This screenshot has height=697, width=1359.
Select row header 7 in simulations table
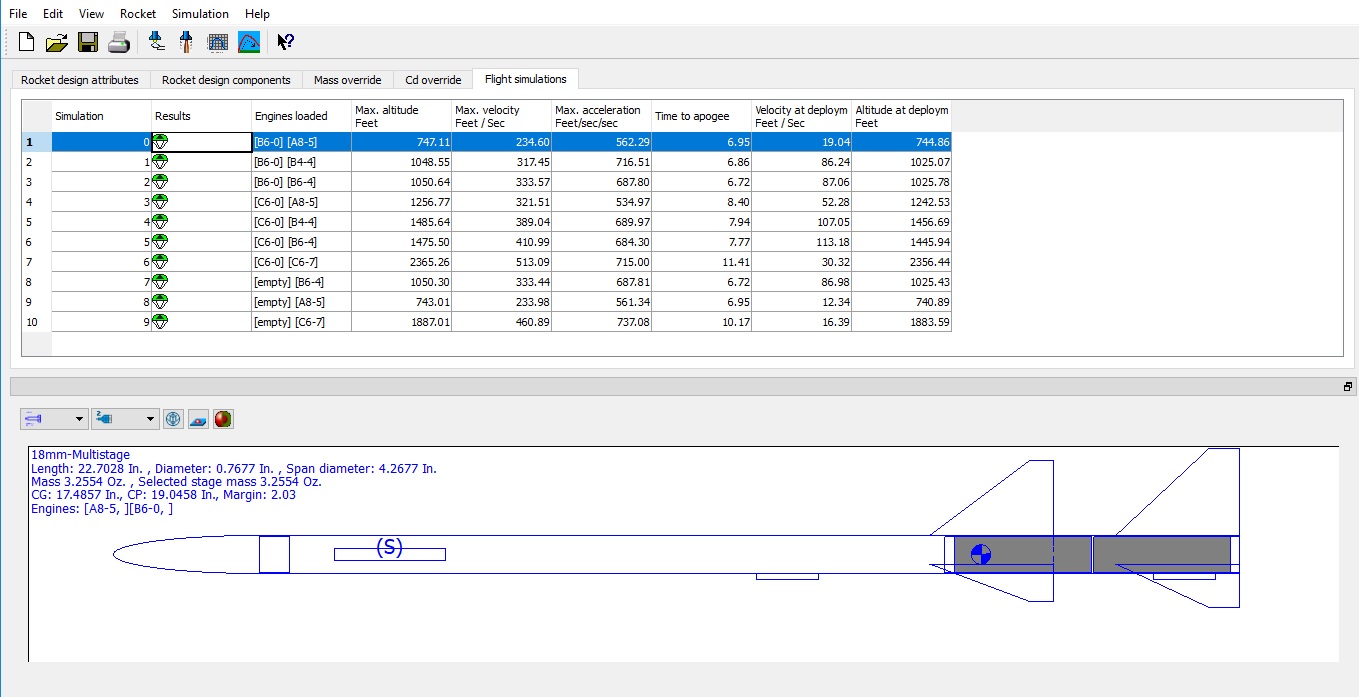36,262
